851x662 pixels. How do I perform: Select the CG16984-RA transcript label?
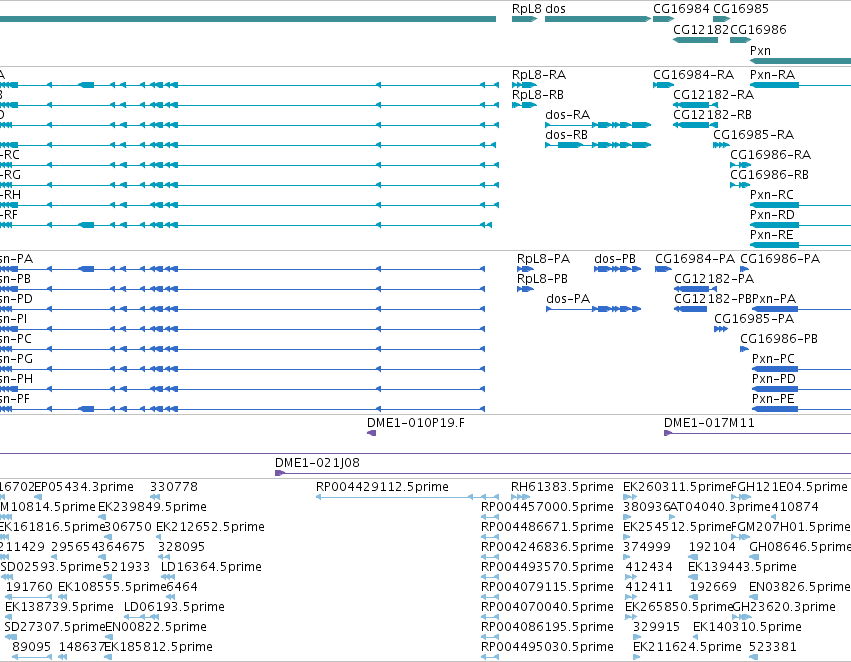tap(694, 75)
